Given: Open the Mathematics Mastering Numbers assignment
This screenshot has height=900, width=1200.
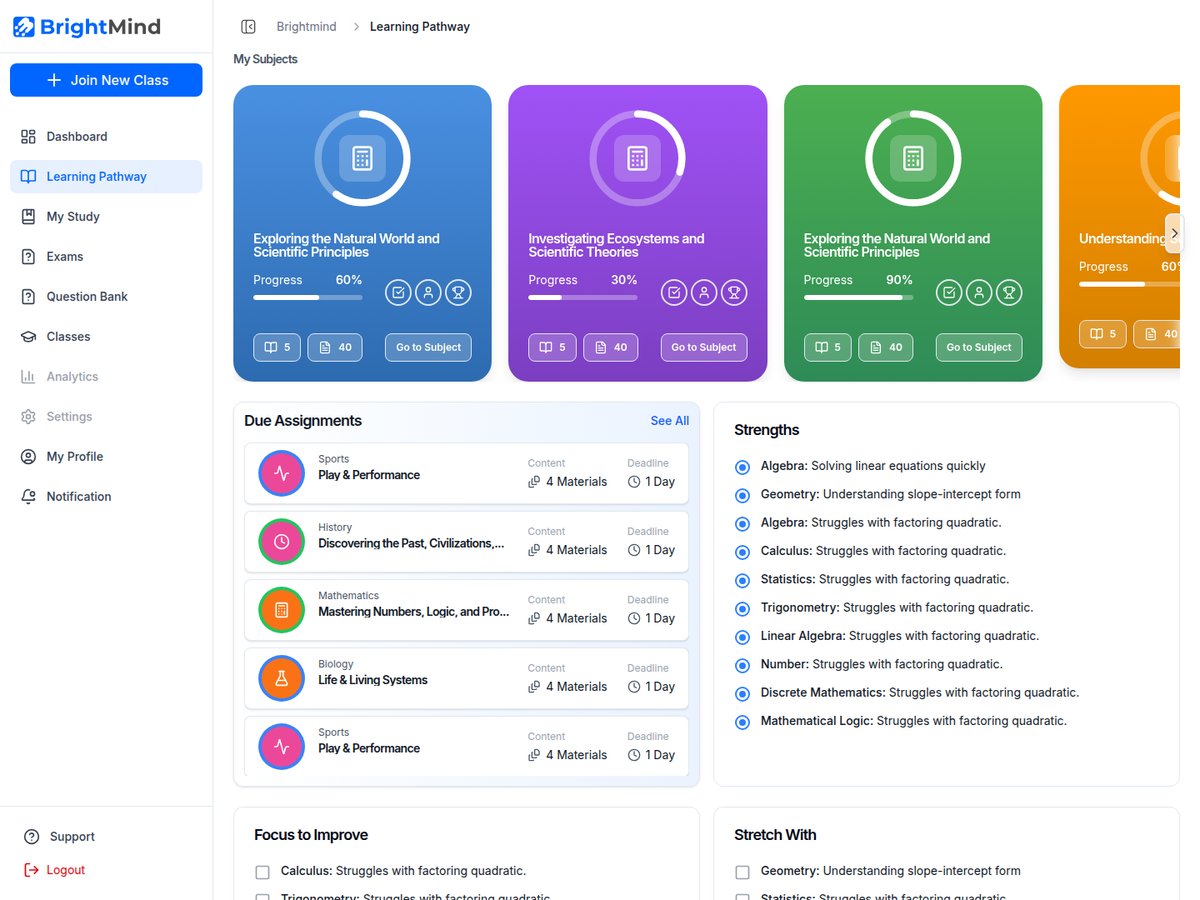Looking at the screenshot, I should click(467, 610).
